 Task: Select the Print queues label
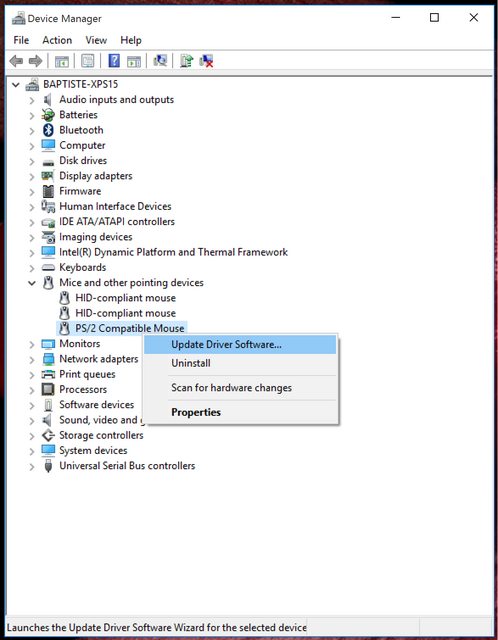click(x=87, y=374)
